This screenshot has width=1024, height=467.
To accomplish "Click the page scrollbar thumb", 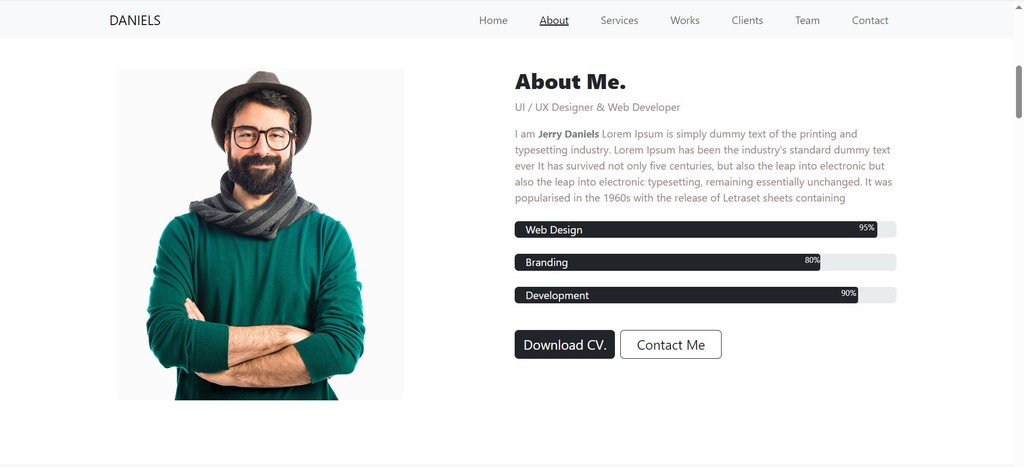I will 1018,91.
